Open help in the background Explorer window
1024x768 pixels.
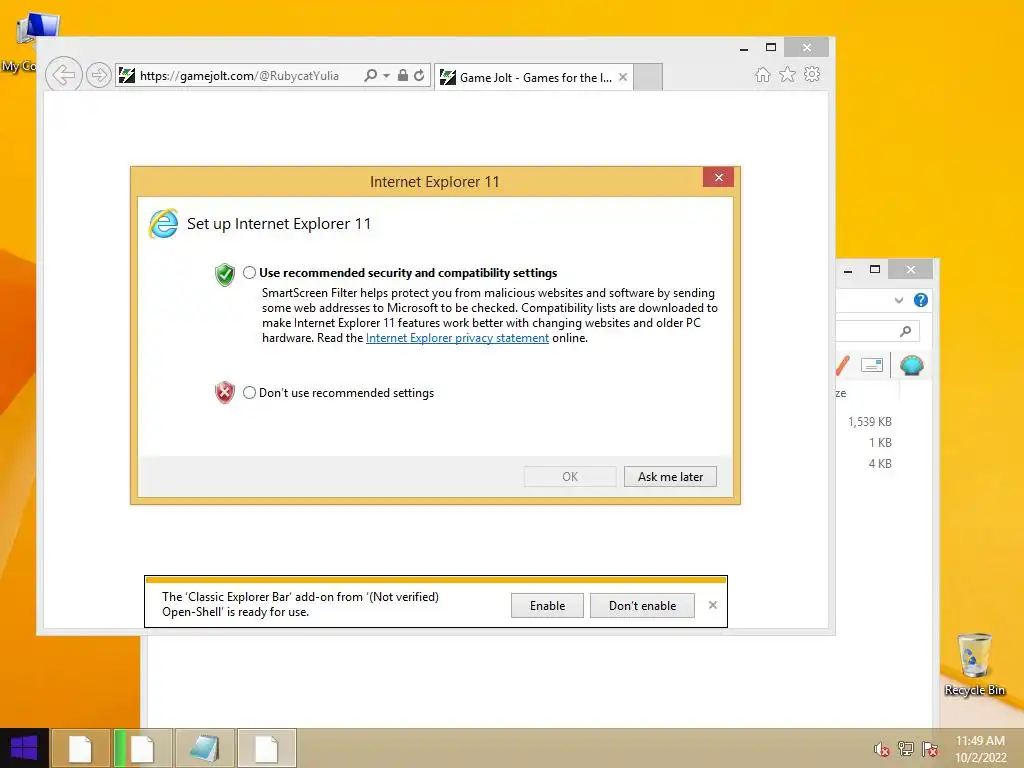tap(921, 300)
